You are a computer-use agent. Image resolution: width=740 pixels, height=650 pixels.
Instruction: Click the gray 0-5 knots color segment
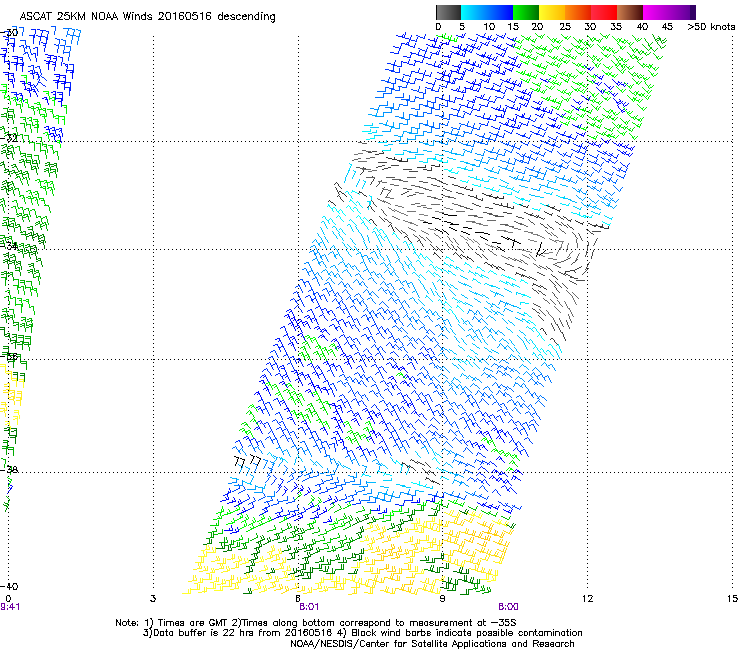(x=448, y=12)
